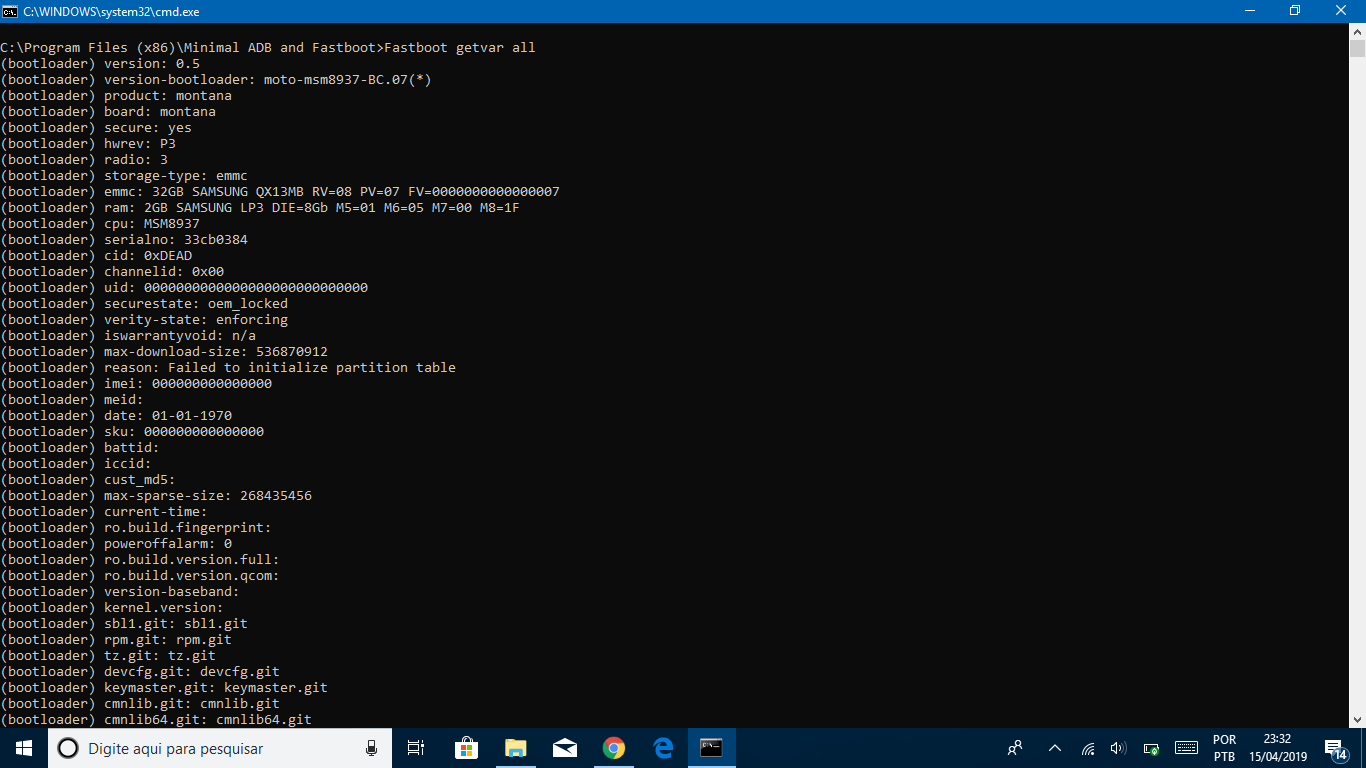Click the 'Fastboot getvar all' command text
This screenshot has width=1366, height=768.
pyautogui.click(x=460, y=48)
